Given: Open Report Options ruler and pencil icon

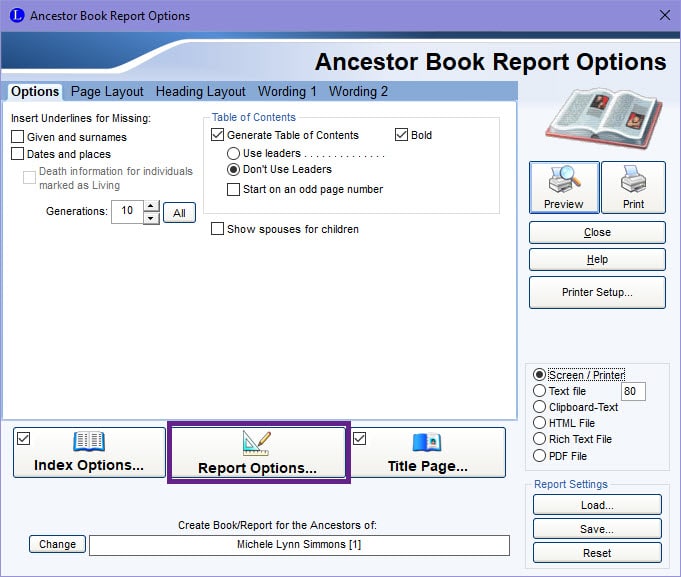Looking at the screenshot, I should (257, 442).
